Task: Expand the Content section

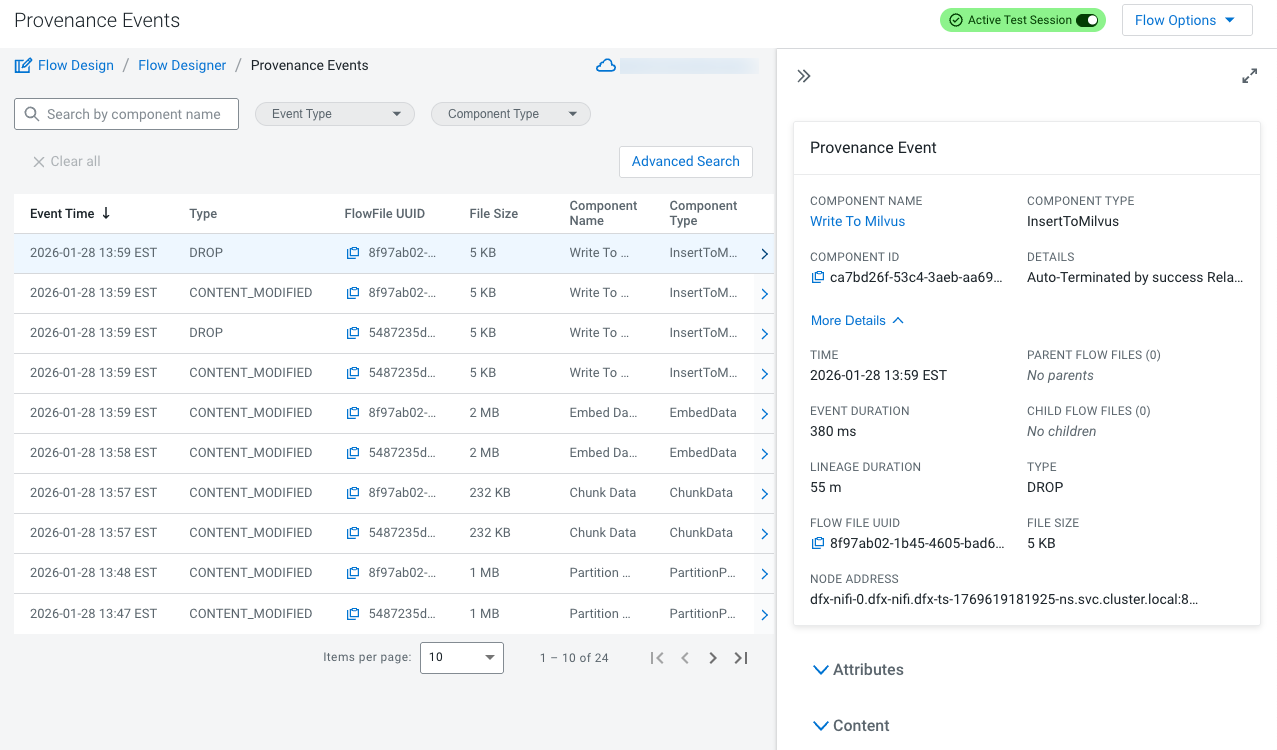Action: [x=852, y=726]
